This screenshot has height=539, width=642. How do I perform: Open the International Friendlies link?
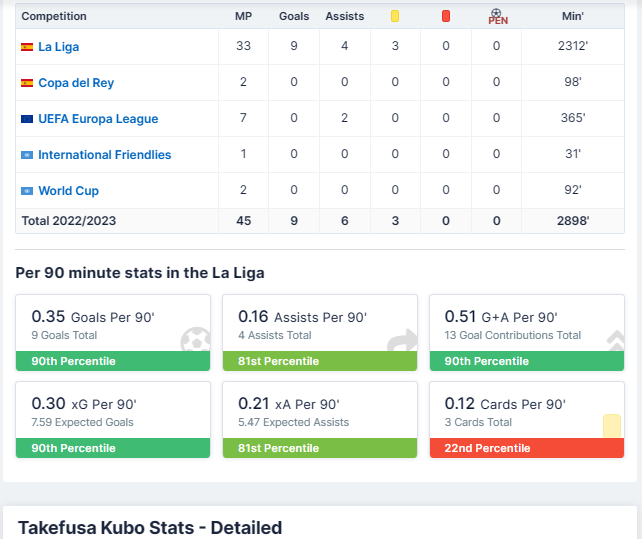pyautogui.click(x=105, y=155)
